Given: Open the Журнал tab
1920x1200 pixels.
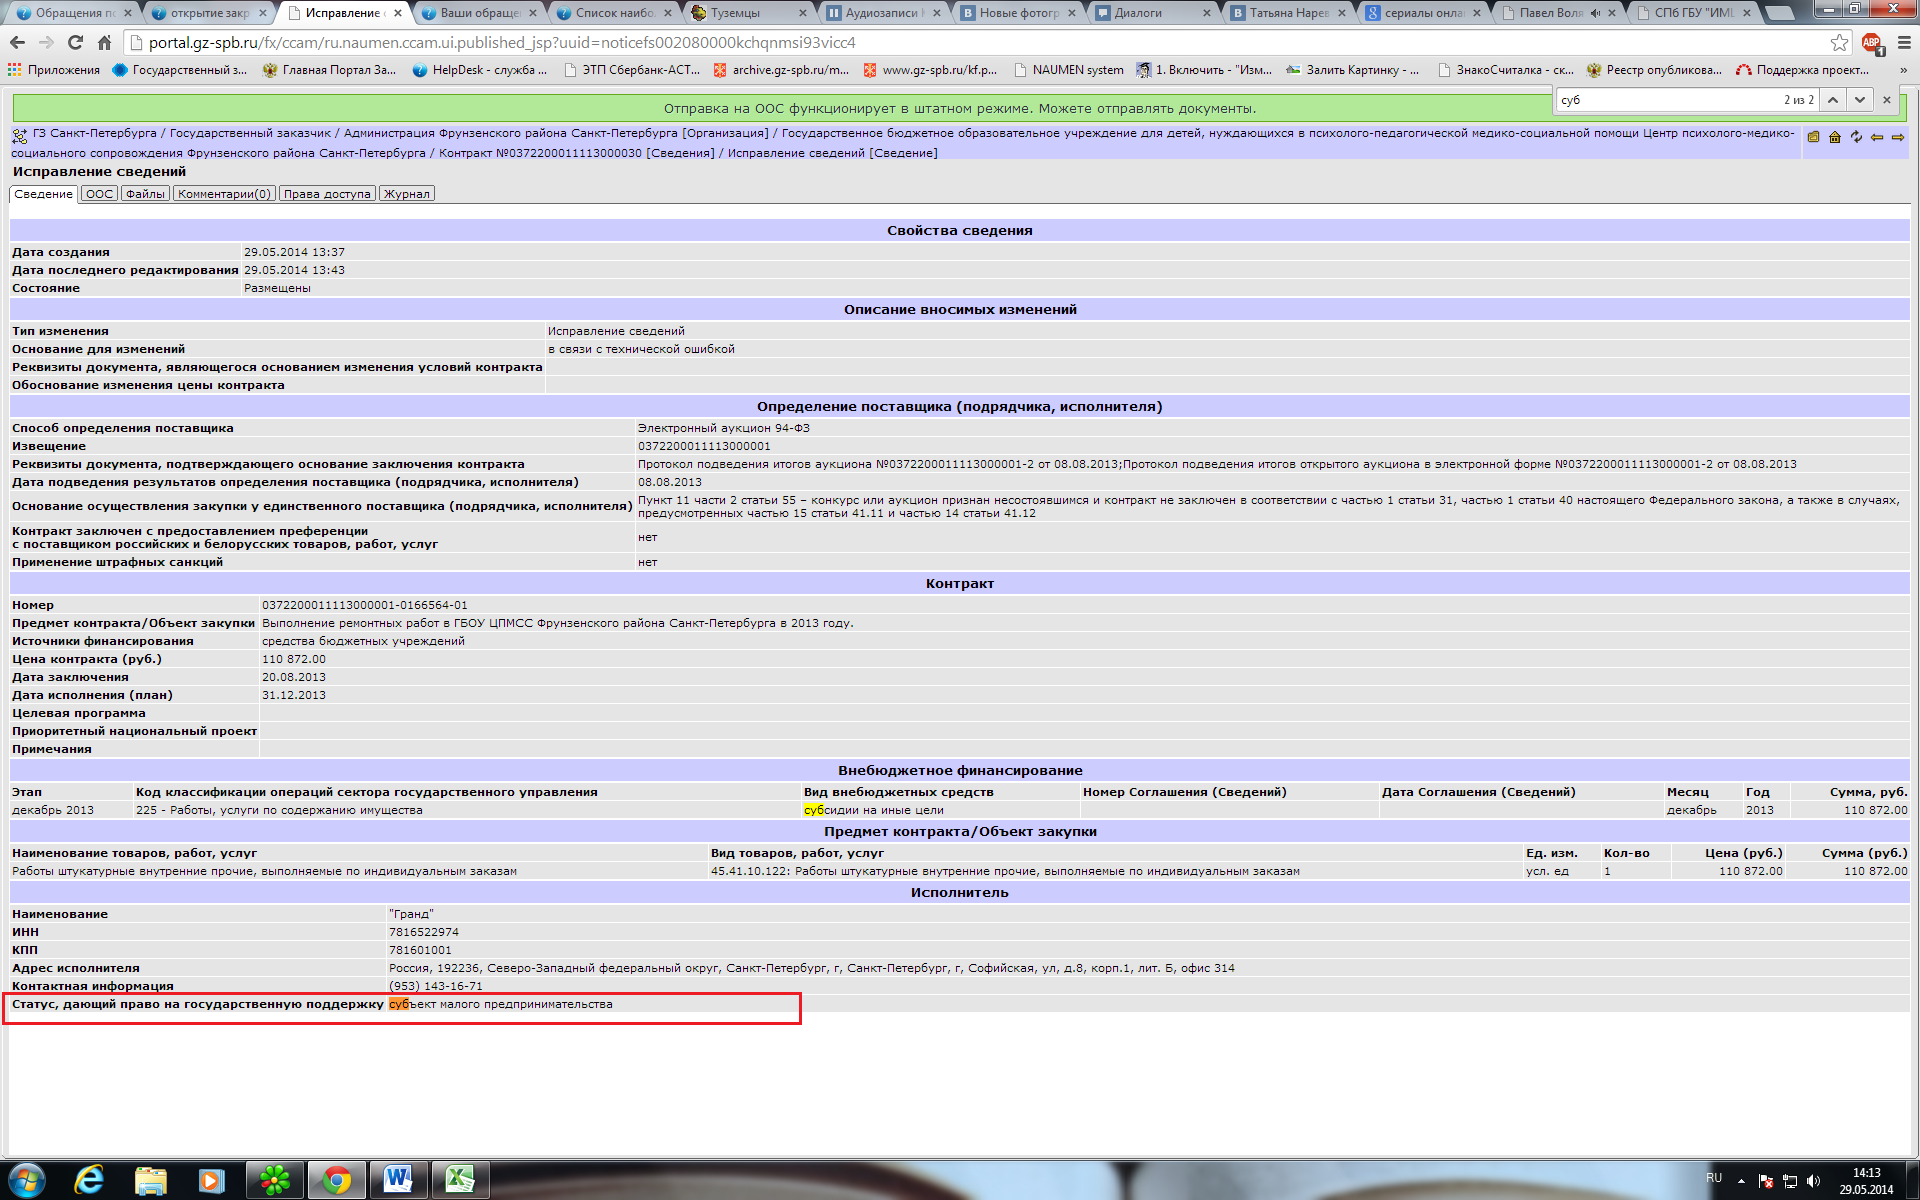Looking at the screenshot, I should [407, 194].
